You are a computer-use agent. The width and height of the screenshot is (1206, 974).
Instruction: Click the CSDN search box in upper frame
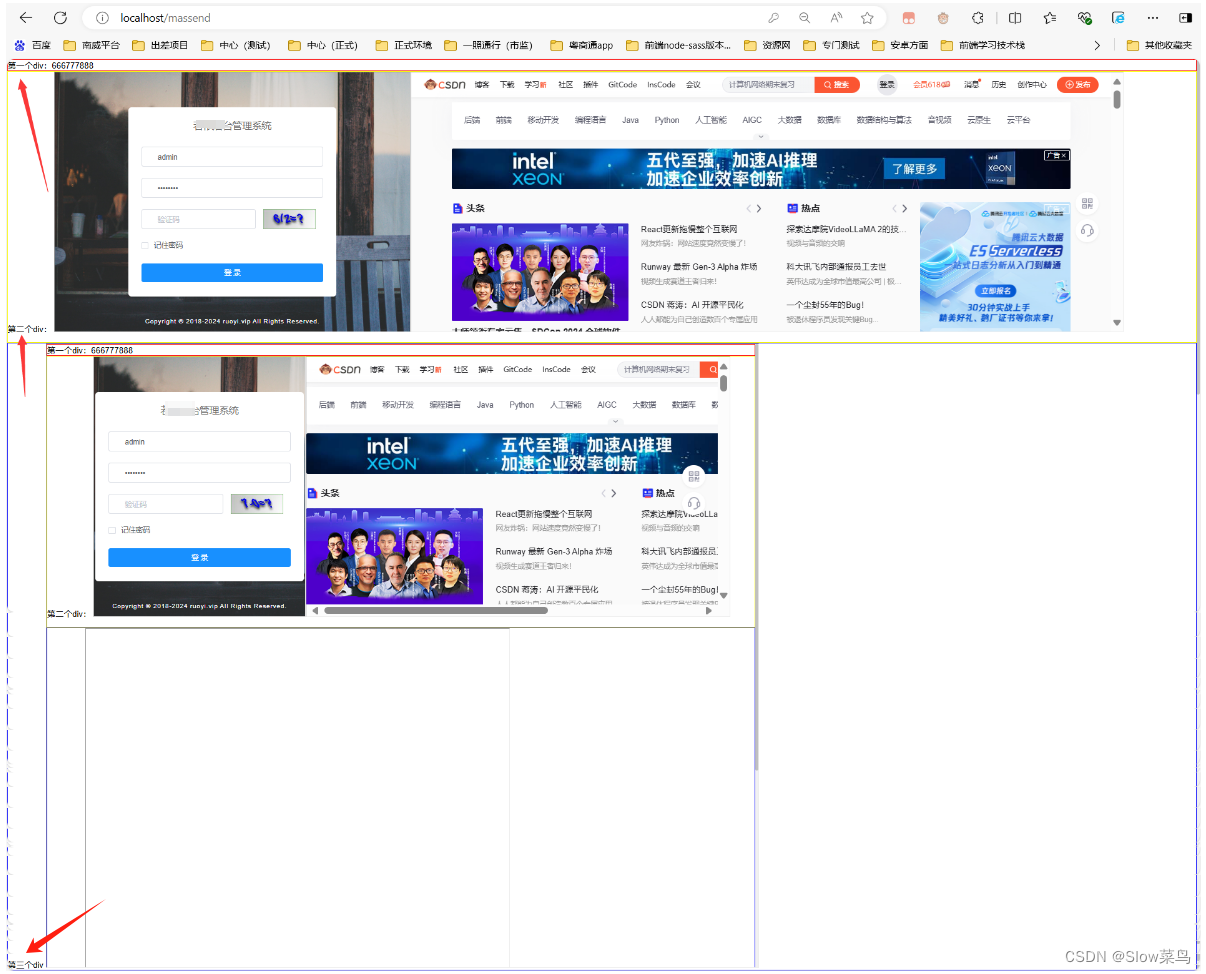pos(768,85)
